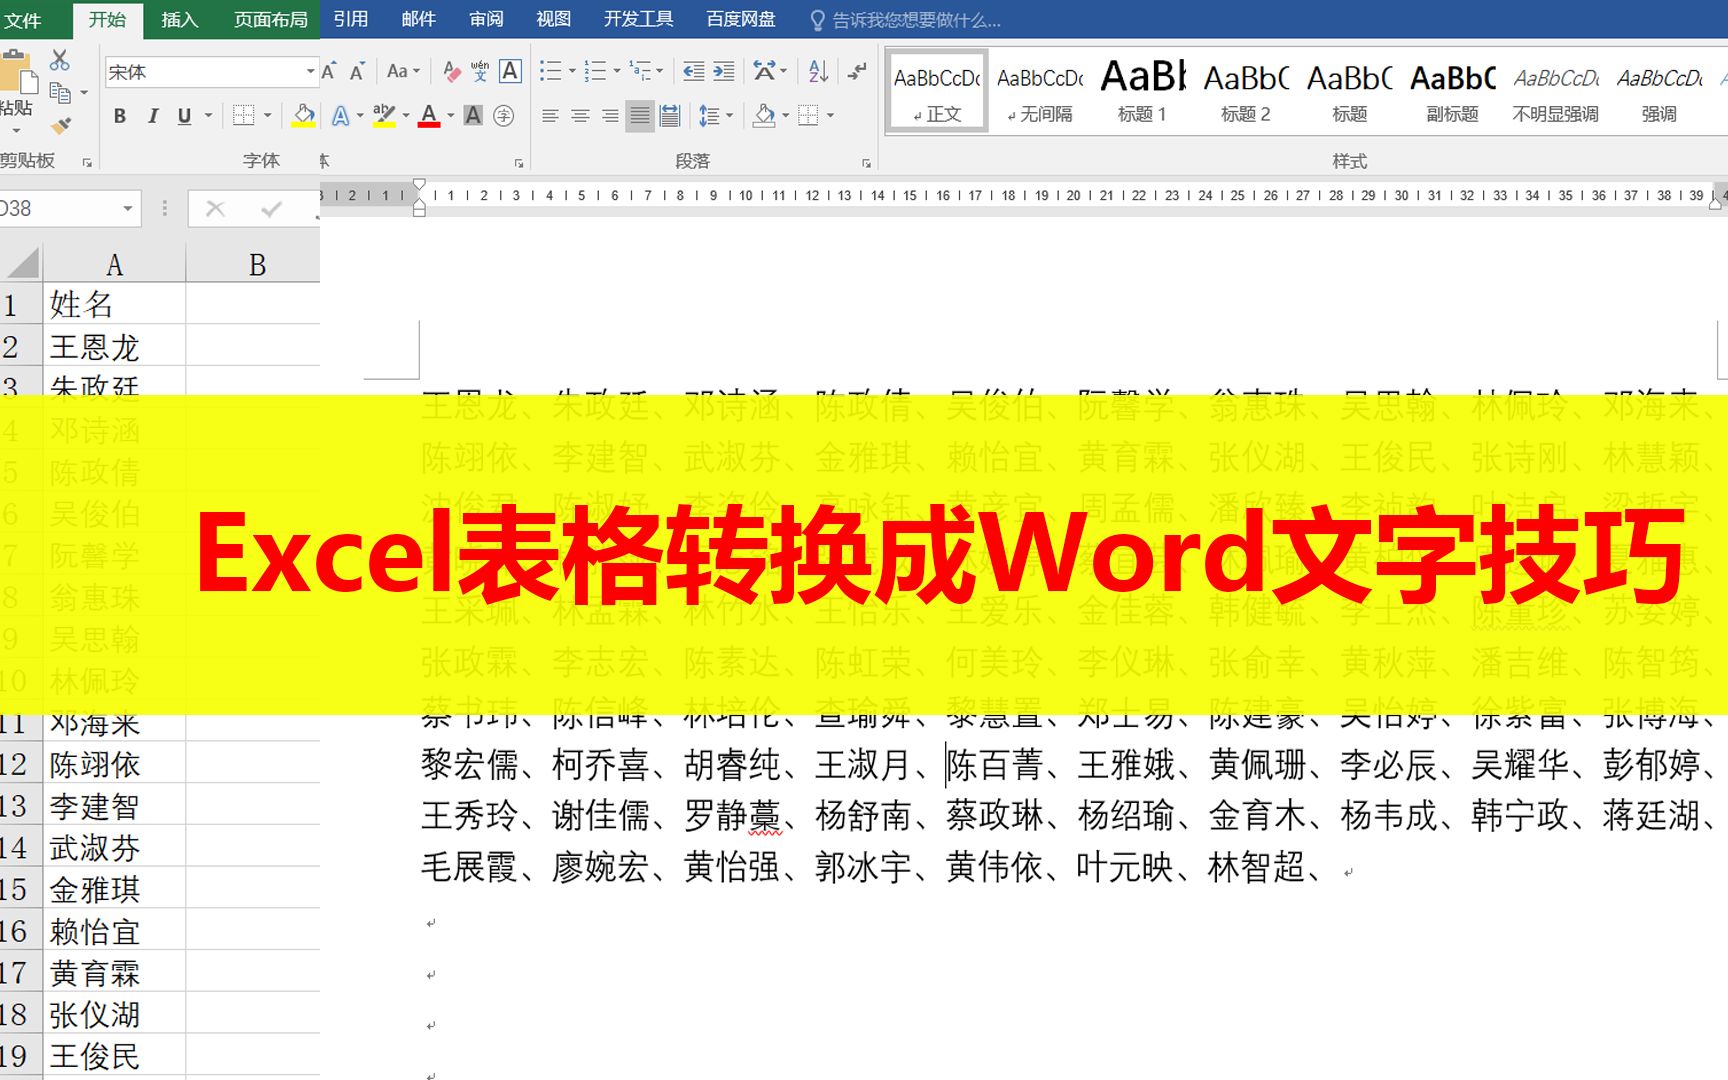Expand the Paste options dropdown arrow
The width and height of the screenshot is (1728, 1080).
tap(17, 130)
